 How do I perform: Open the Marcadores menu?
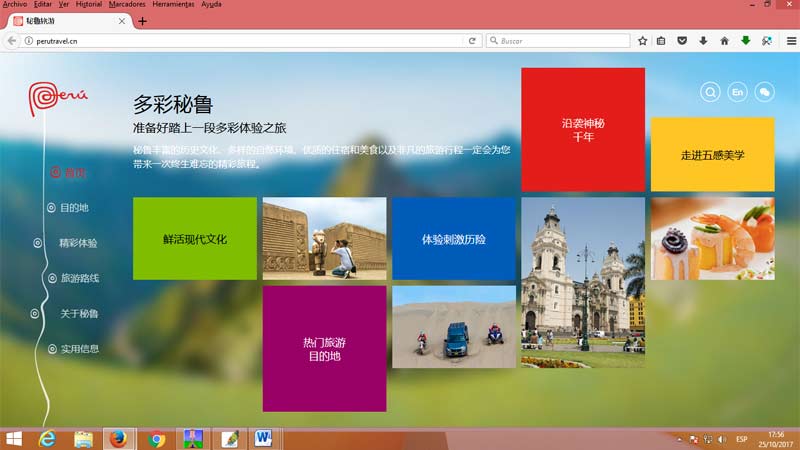click(x=127, y=4)
